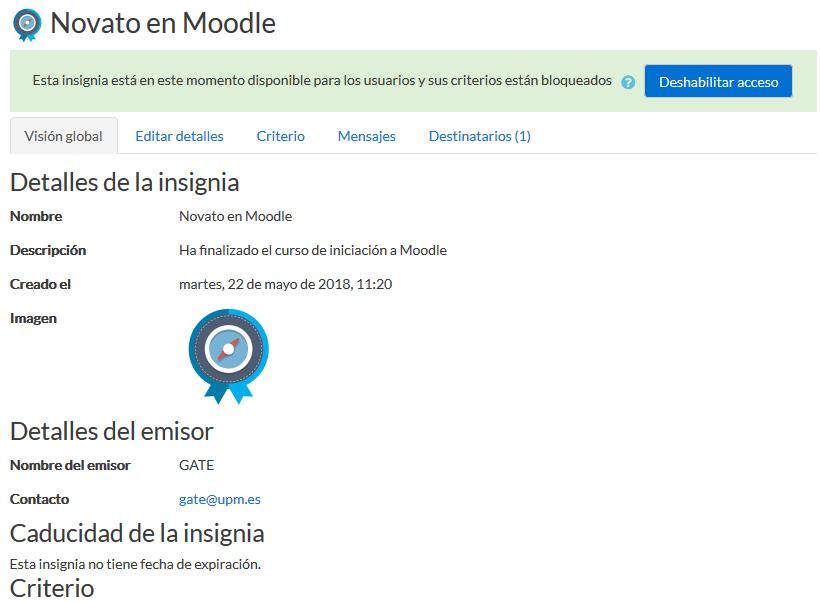
Task: Select the Visión global tab
Action: [63, 136]
